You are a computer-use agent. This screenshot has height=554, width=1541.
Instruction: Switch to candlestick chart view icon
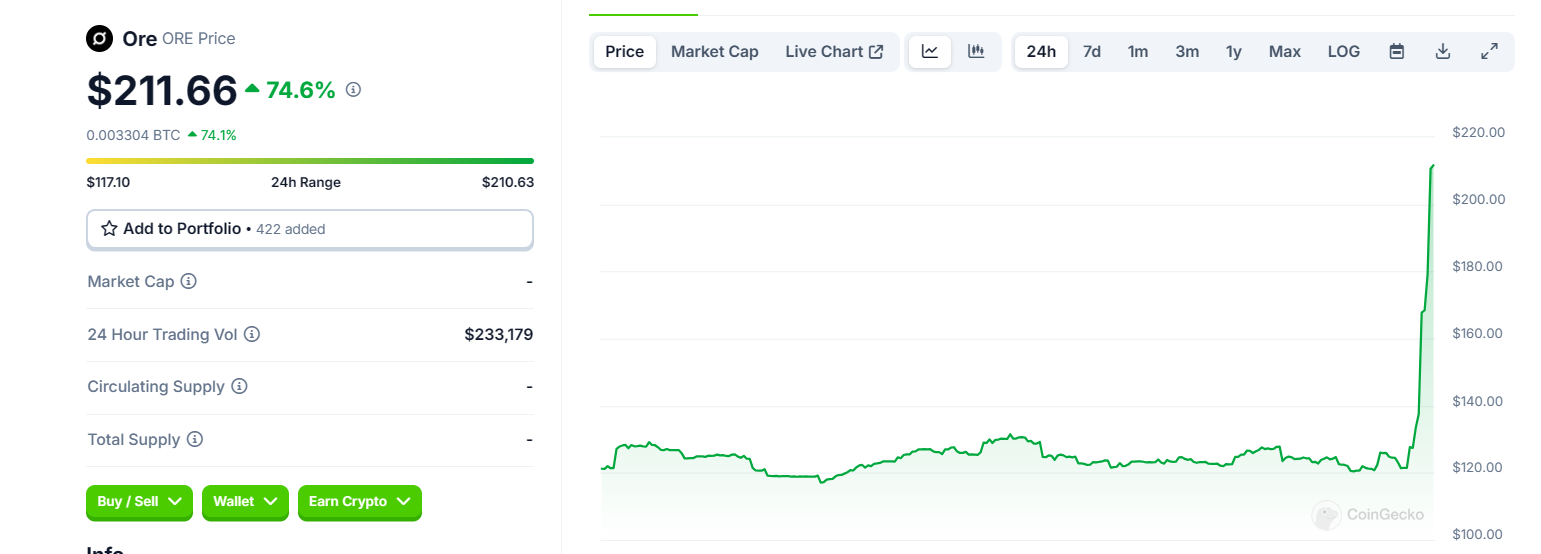(x=976, y=51)
